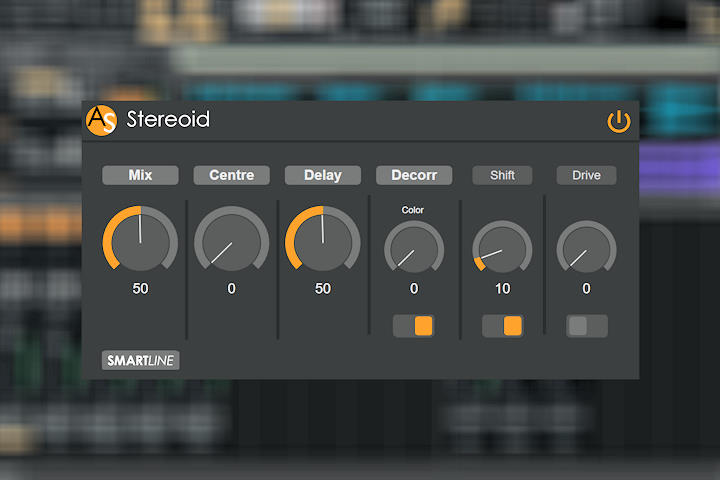Toggle the Centre section button

pos(231,175)
